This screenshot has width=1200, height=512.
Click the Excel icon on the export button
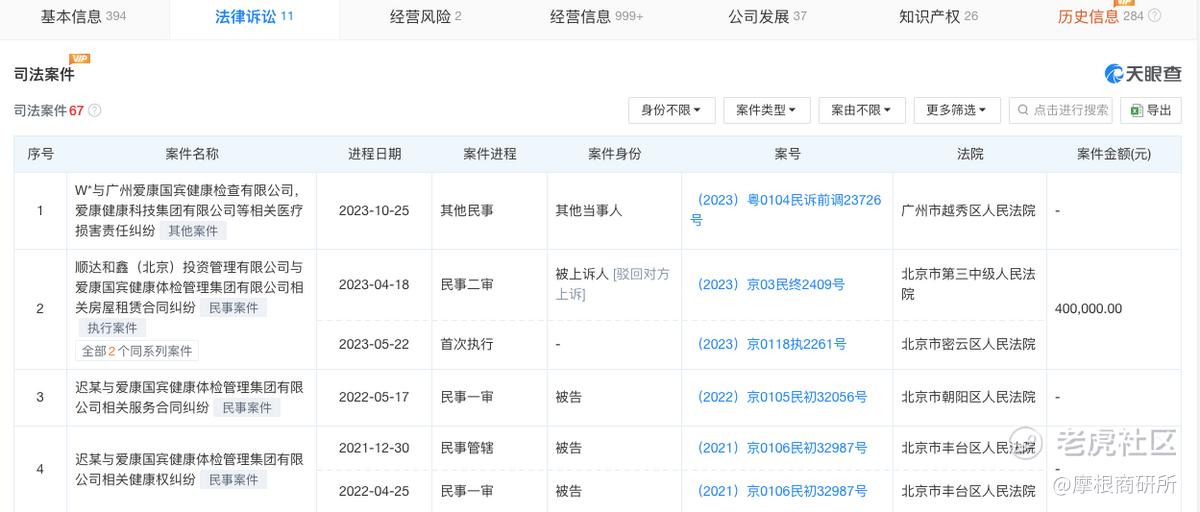click(1136, 110)
